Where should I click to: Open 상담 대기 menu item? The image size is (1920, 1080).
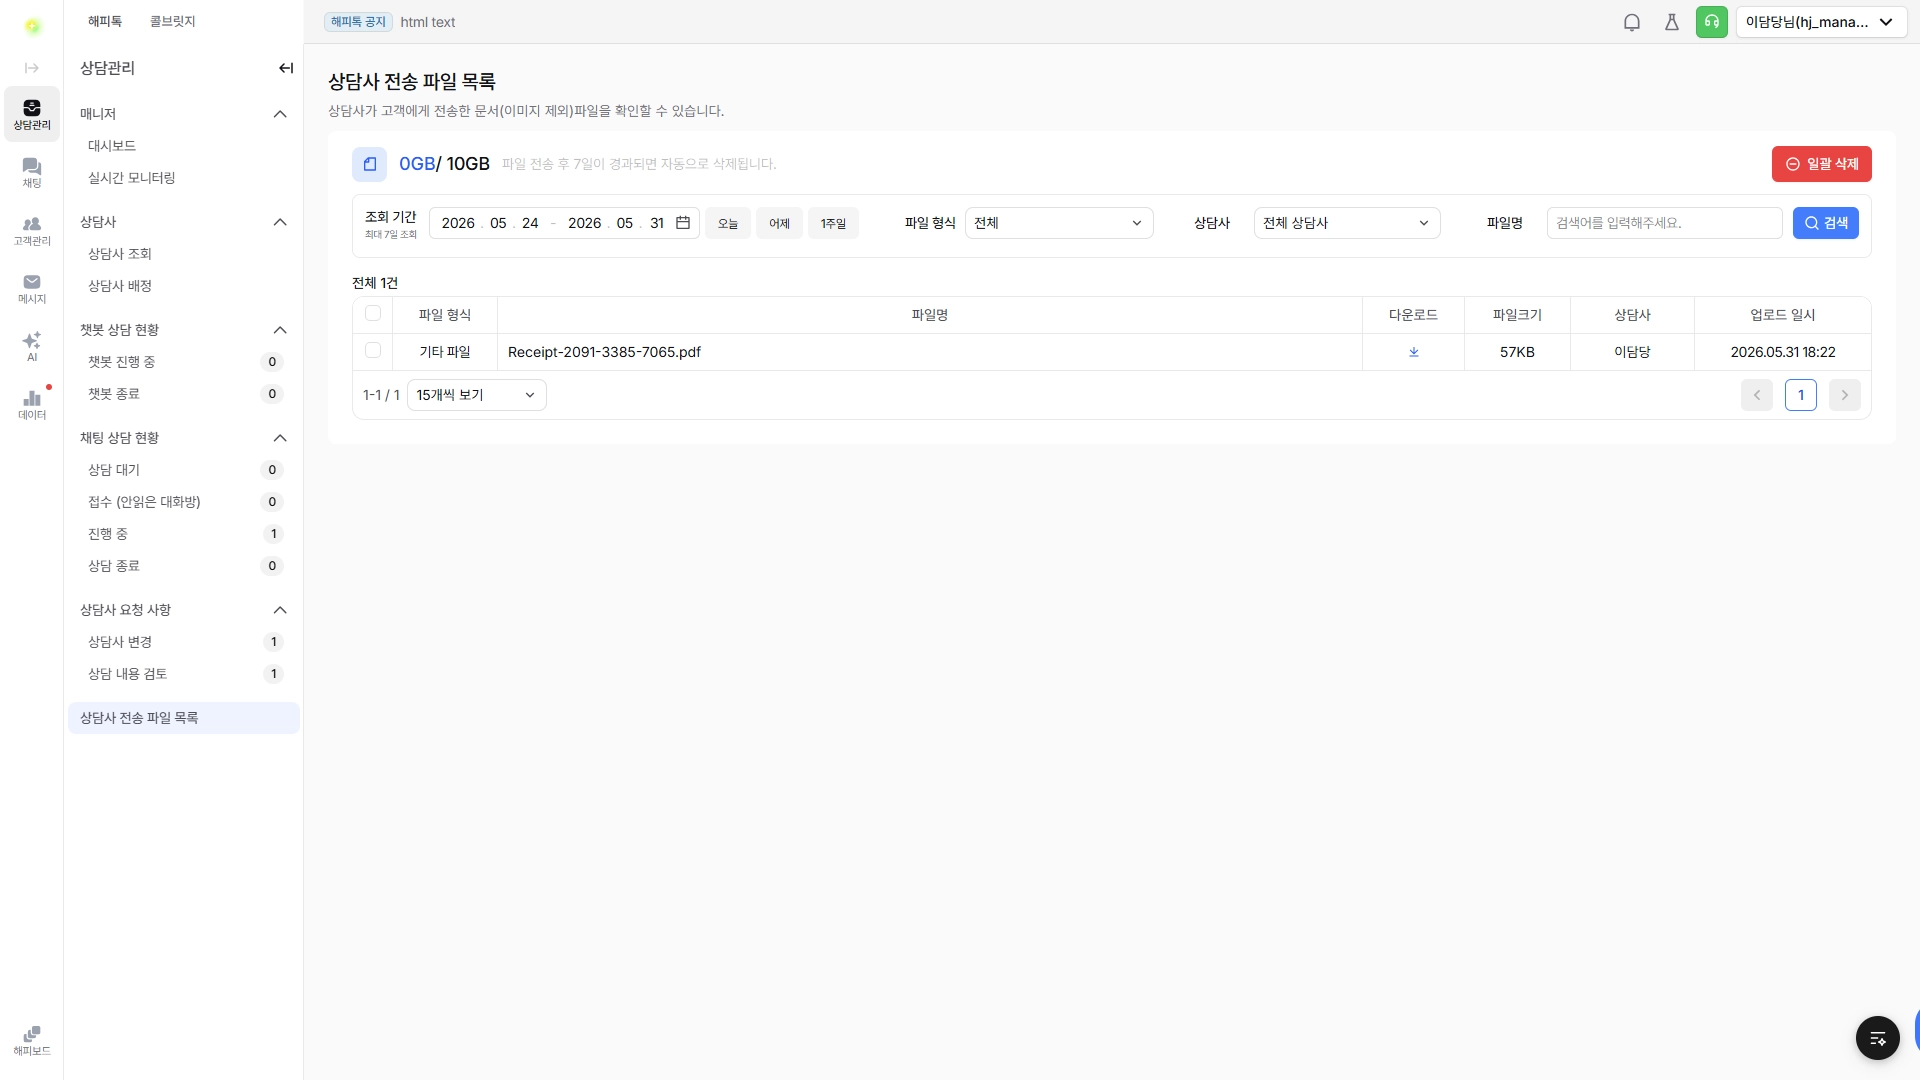click(184, 470)
